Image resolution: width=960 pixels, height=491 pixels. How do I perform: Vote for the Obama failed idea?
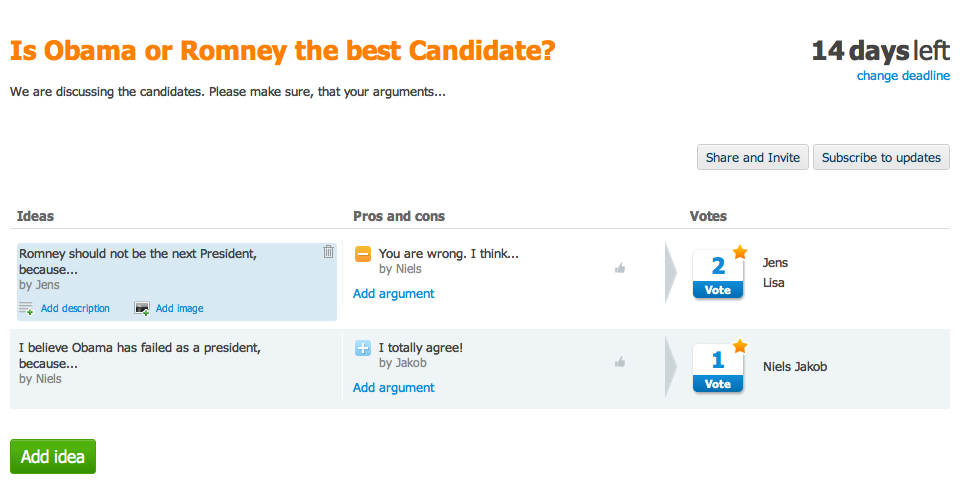(x=718, y=384)
